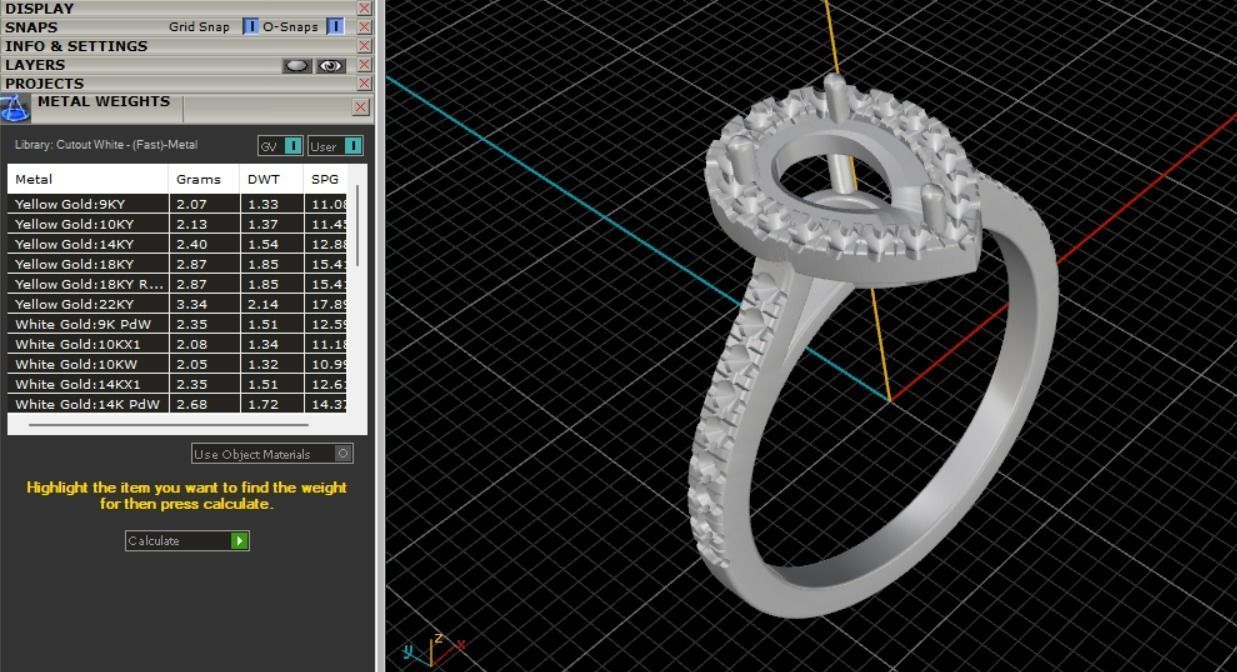
Task: Click the horizontal scrollbar below metal table
Action: coord(168,425)
